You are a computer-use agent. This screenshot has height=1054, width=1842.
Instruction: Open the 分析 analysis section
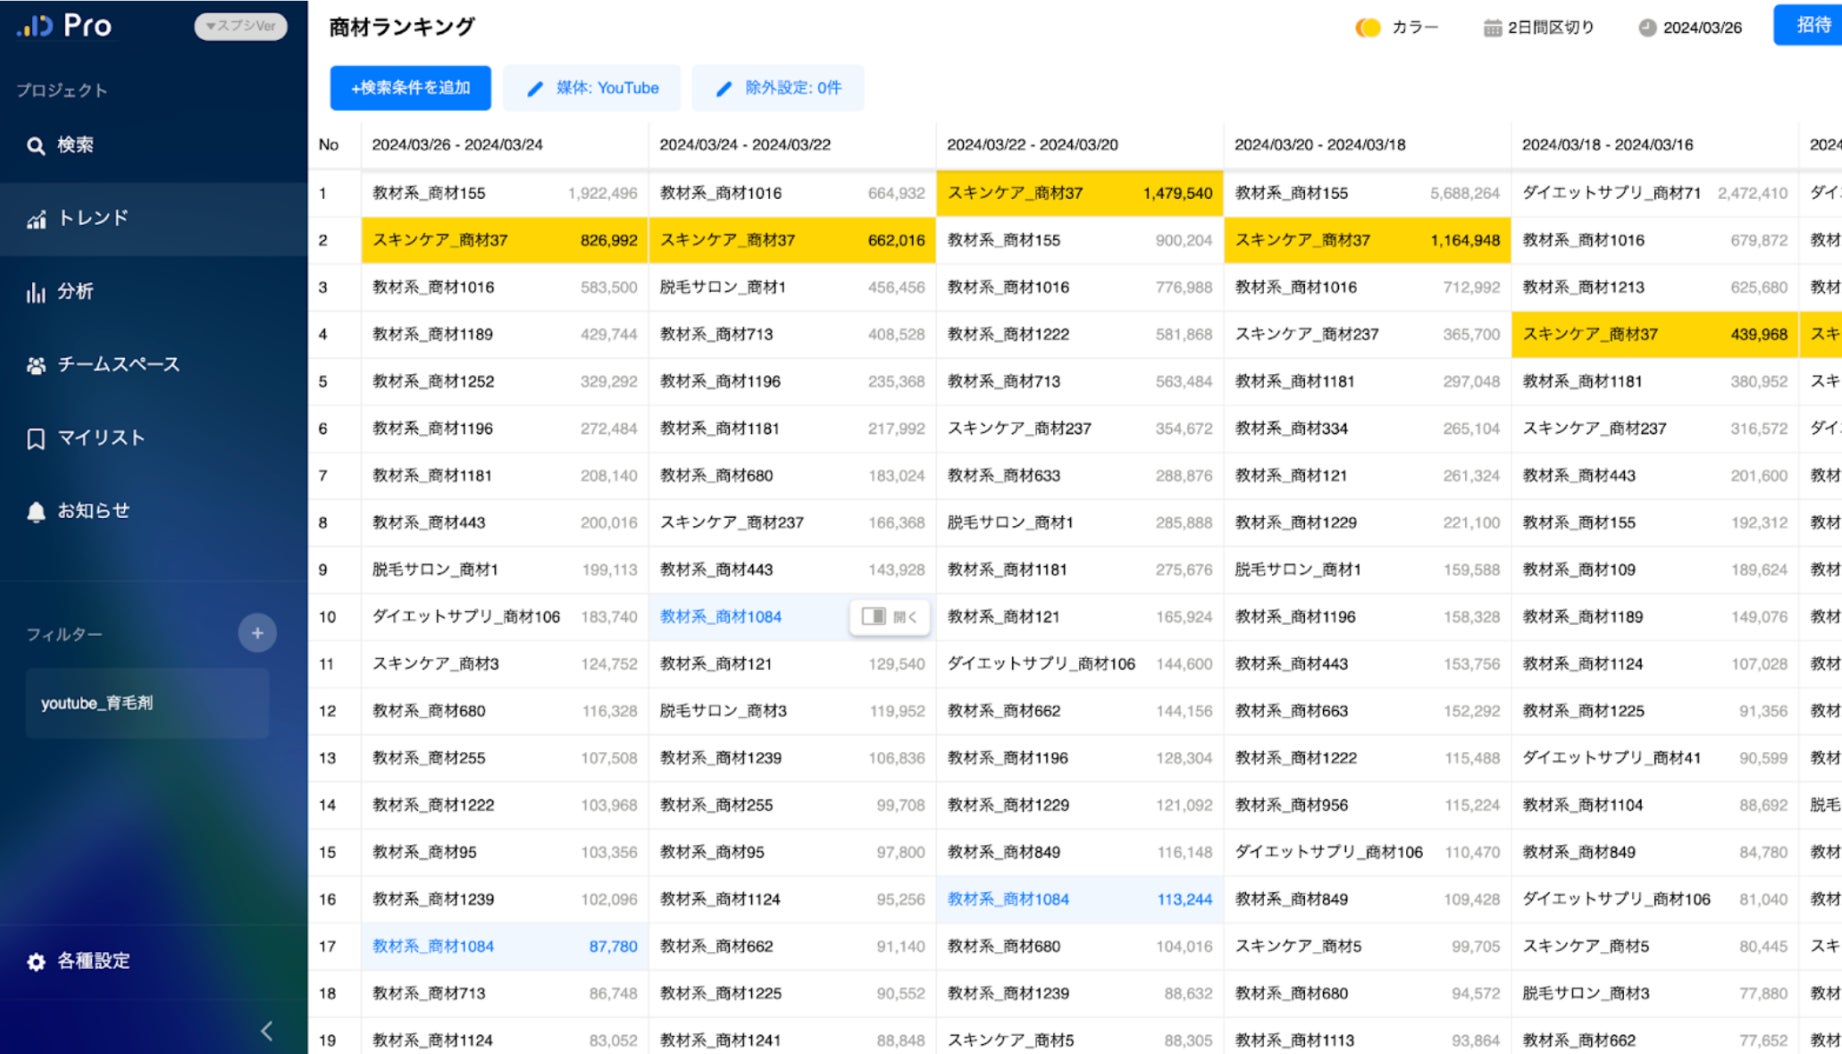60,291
